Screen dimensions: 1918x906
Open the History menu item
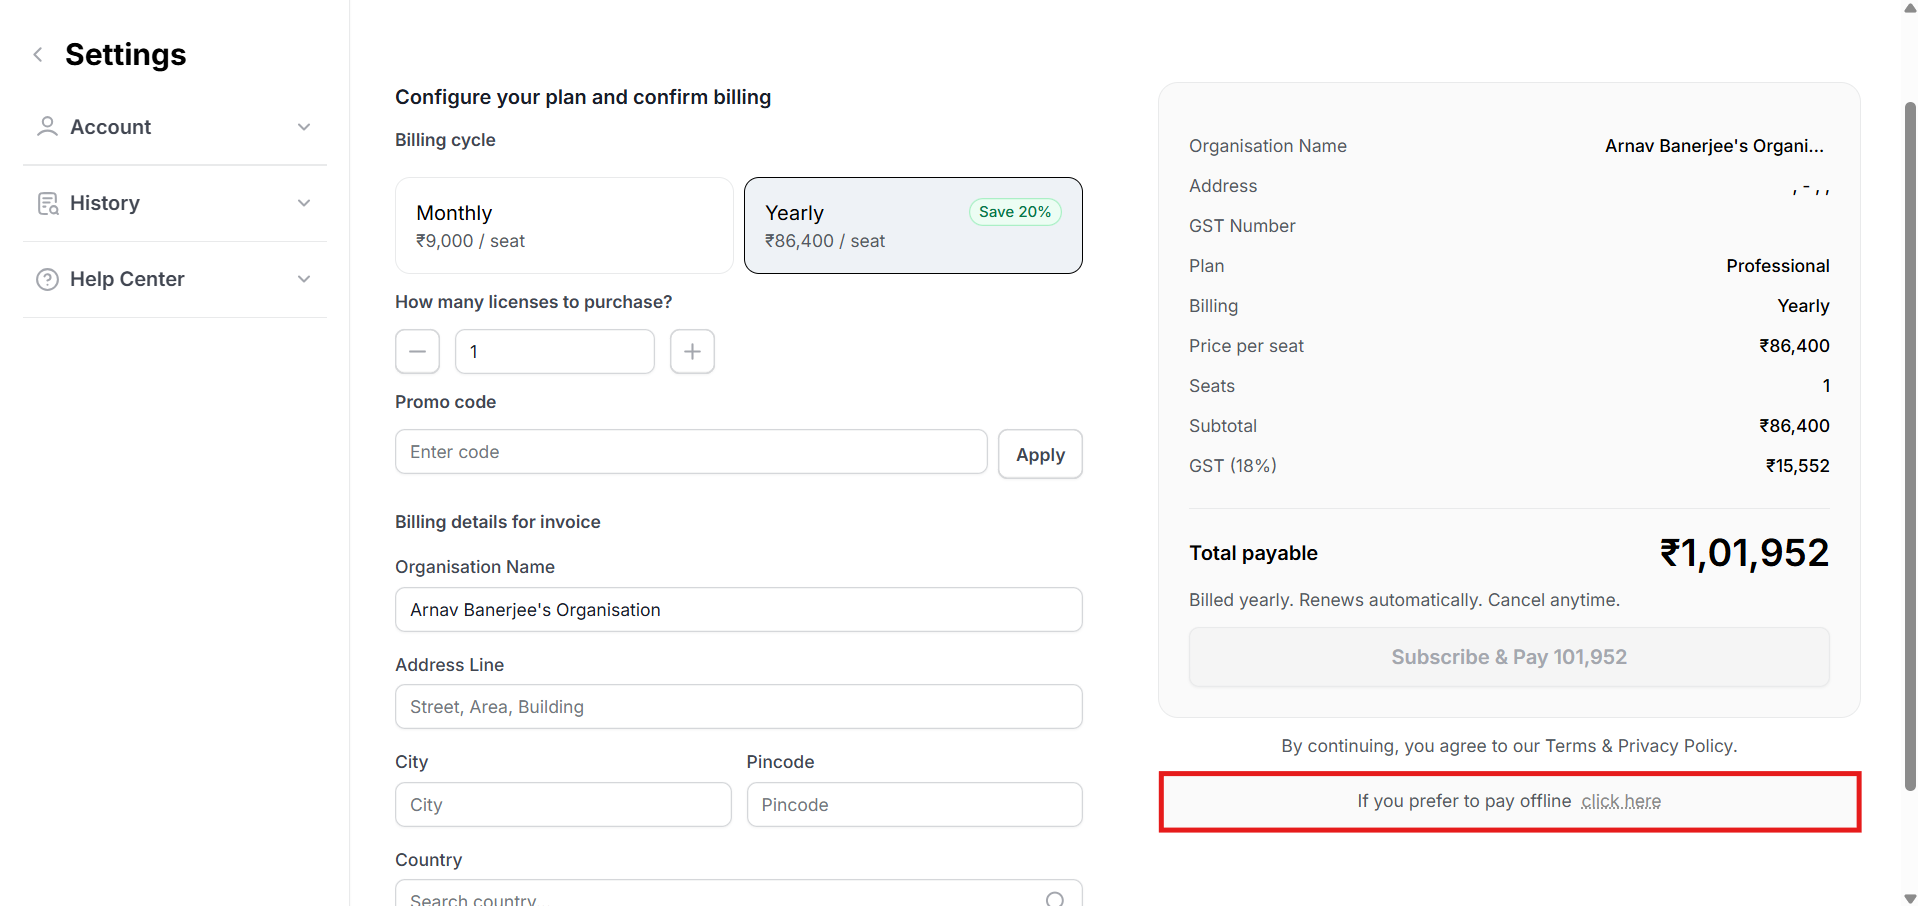(105, 203)
